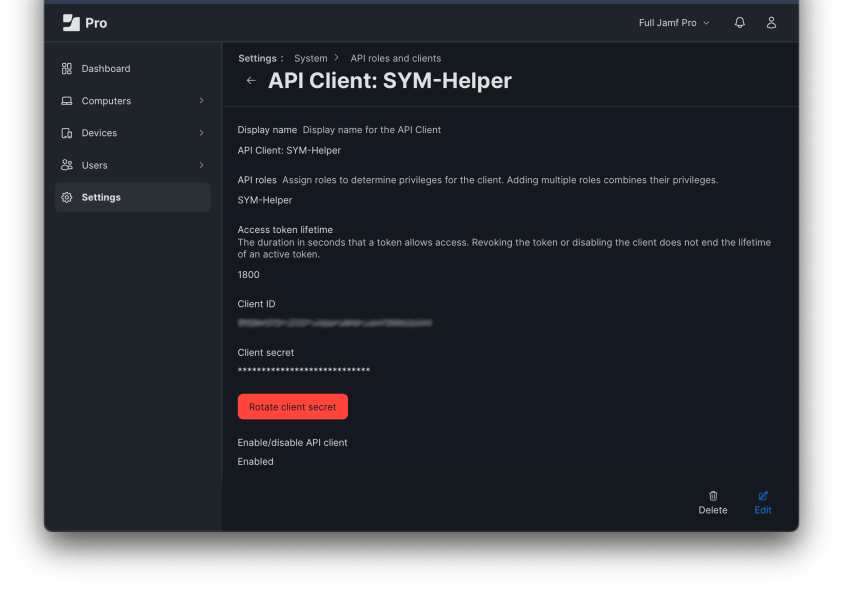Image resolution: width=843 pixels, height=590 pixels.
Task: Expand the Devices chevron
Action: click(202, 133)
